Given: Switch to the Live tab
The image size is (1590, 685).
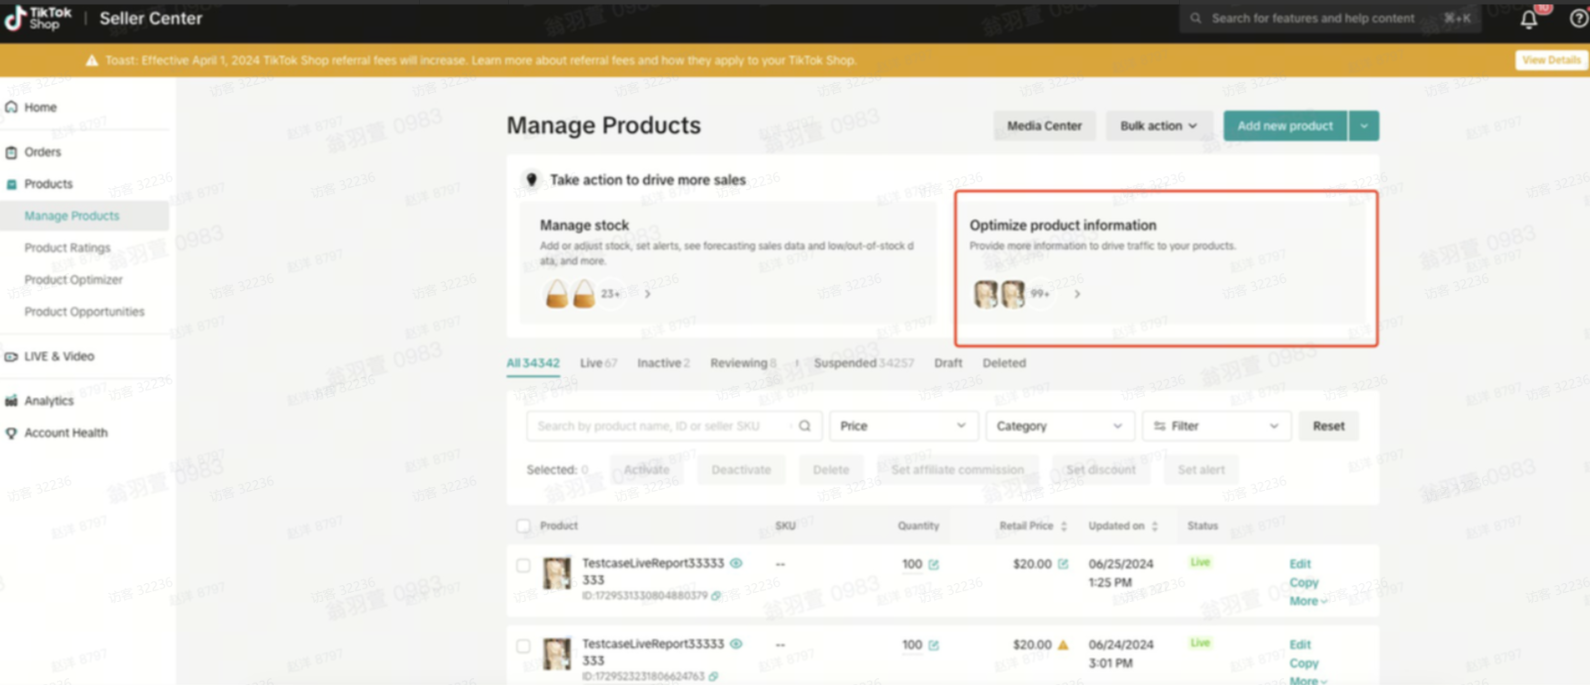Looking at the screenshot, I should pos(598,363).
